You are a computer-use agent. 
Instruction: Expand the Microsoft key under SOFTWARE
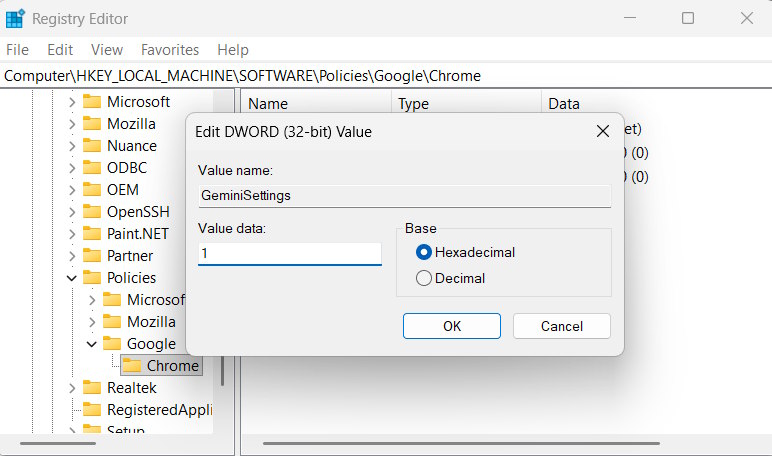72,102
